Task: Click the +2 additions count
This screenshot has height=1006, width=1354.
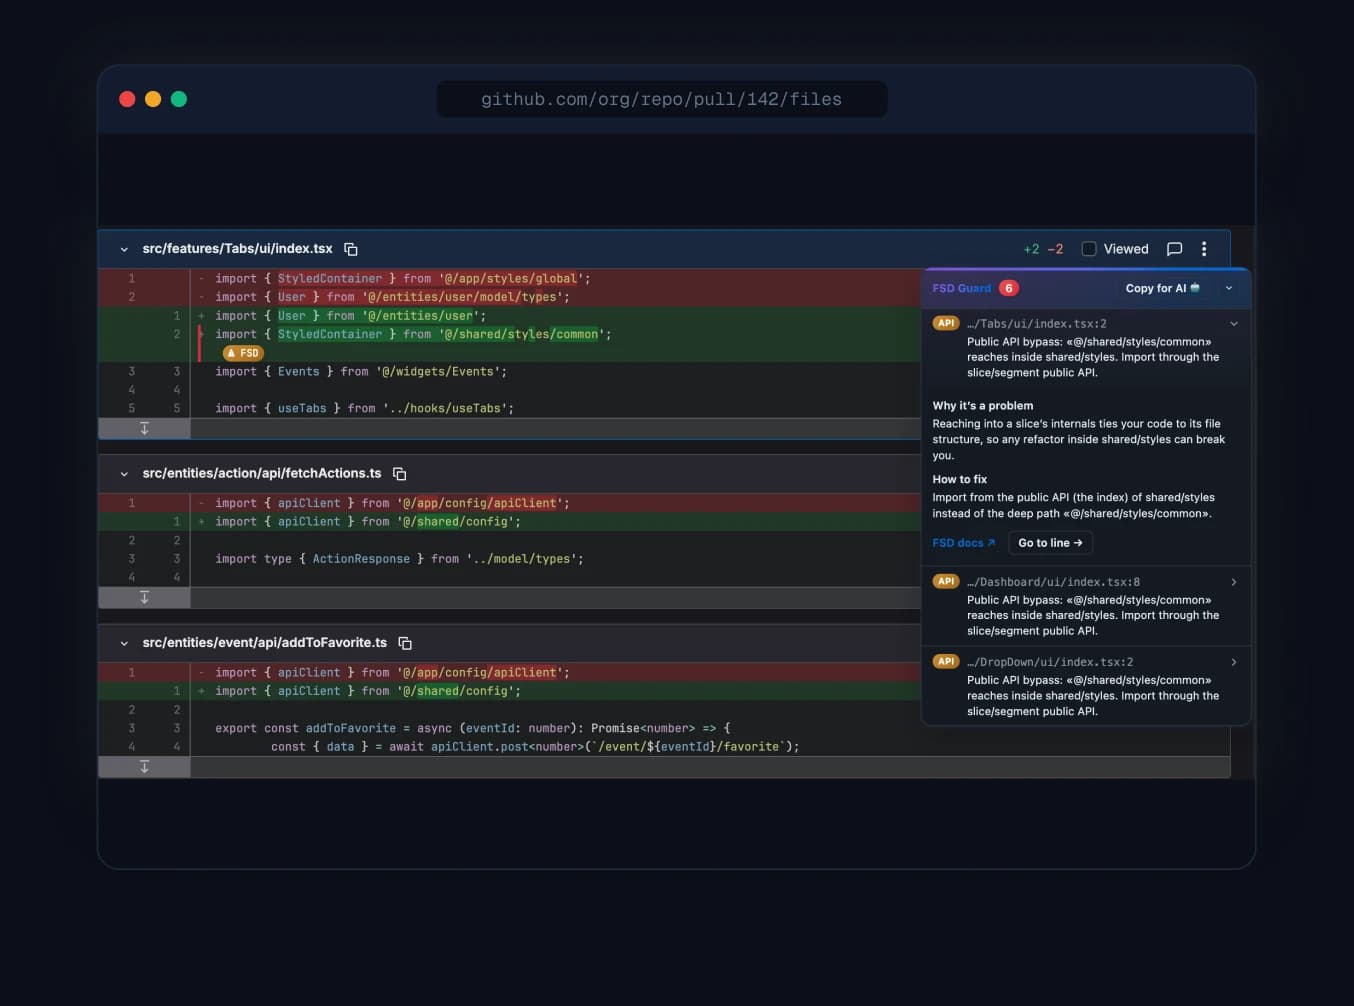Action: [1031, 249]
